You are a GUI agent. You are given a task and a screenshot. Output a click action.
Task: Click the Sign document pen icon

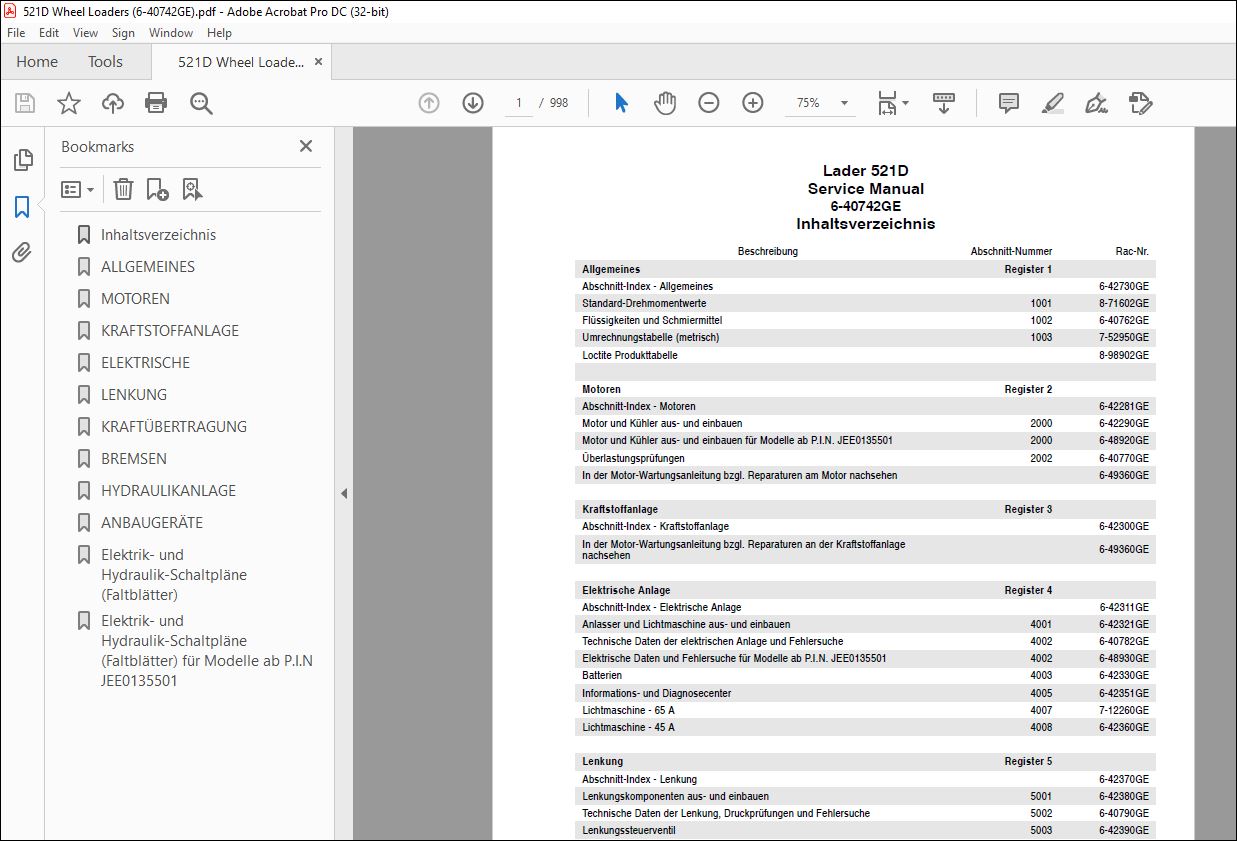(x=1096, y=103)
